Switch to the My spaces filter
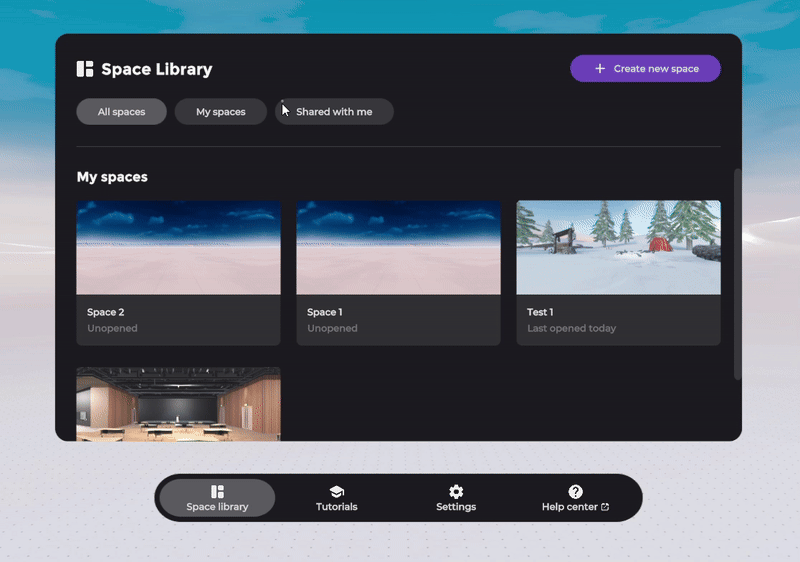 point(220,112)
